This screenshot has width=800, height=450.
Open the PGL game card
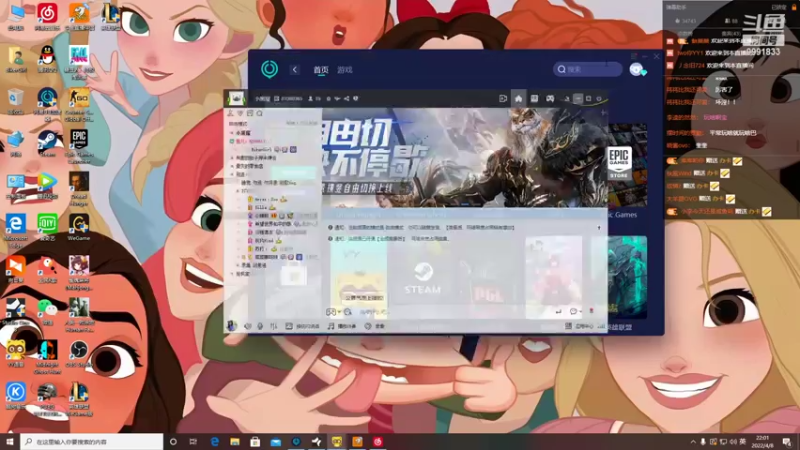[x=488, y=277]
